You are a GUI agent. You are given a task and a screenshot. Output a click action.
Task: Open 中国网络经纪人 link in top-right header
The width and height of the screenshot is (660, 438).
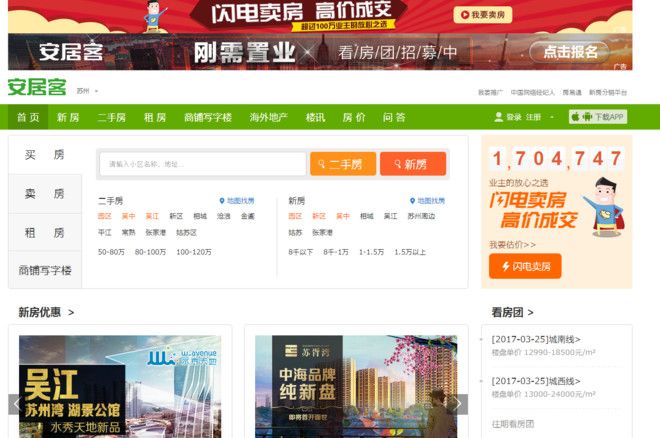(x=532, y=93)
